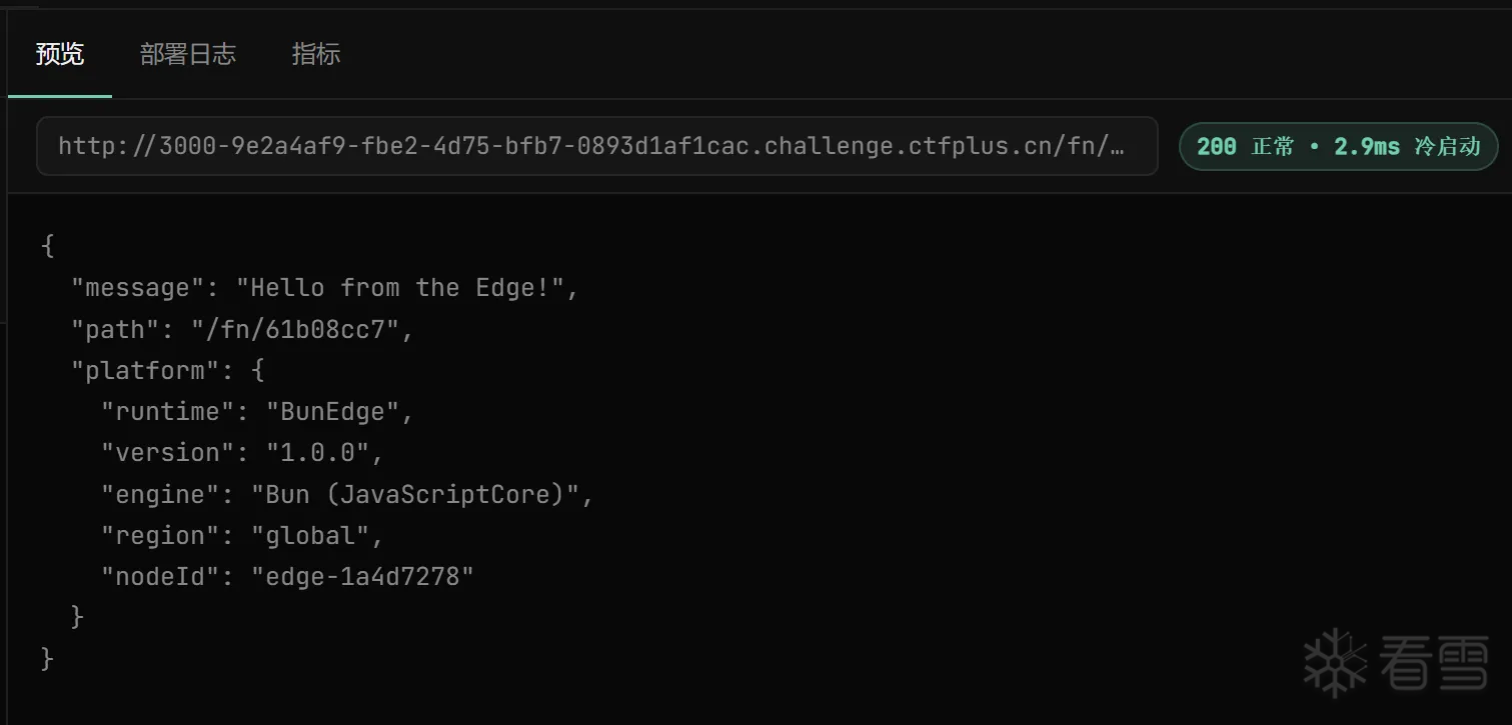Click the opening brace of JSON response

pos(47,246)
